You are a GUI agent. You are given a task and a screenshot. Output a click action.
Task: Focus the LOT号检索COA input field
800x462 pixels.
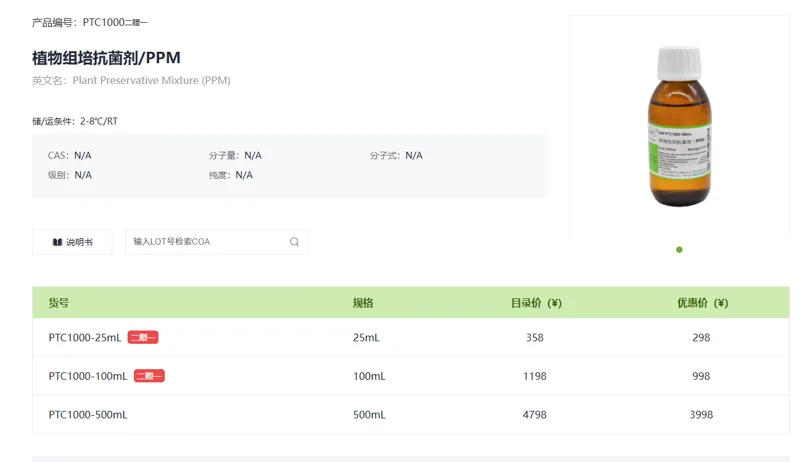[x=216, y=242]
